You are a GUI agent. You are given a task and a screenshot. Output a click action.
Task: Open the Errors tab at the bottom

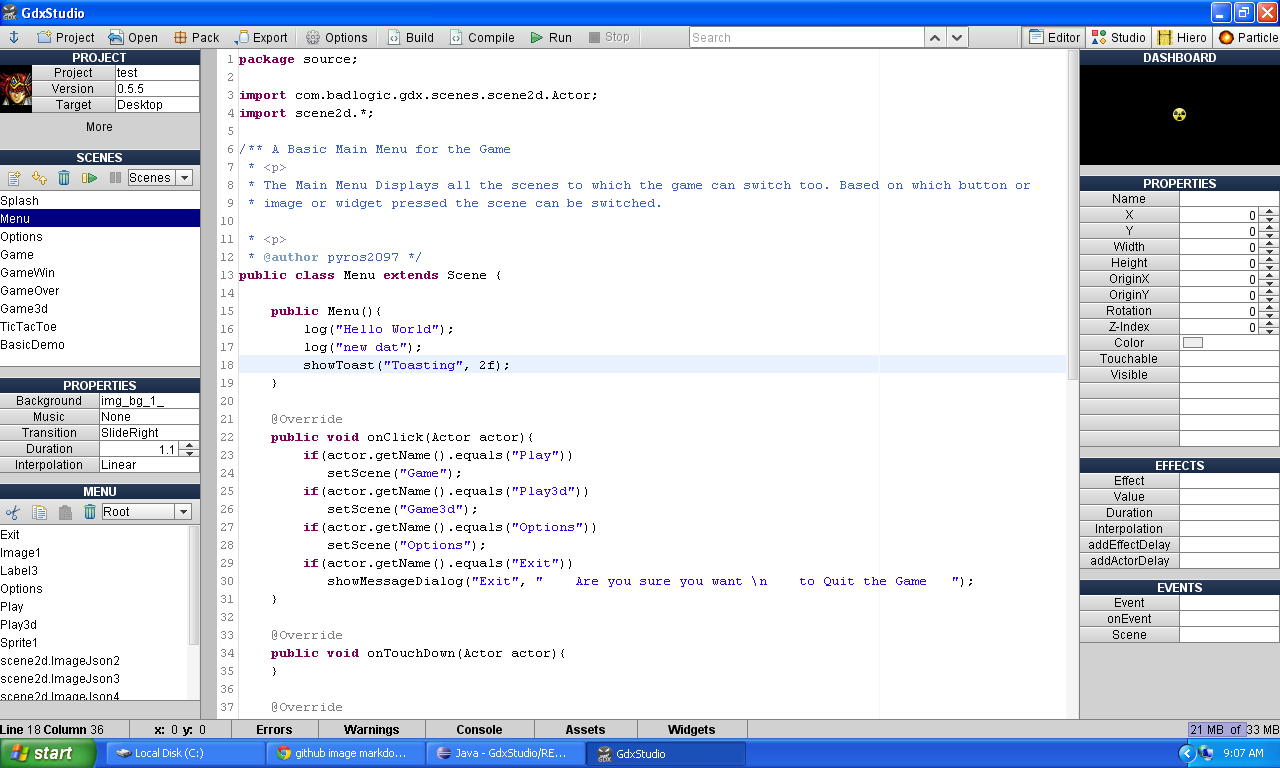tap(274, 730)
